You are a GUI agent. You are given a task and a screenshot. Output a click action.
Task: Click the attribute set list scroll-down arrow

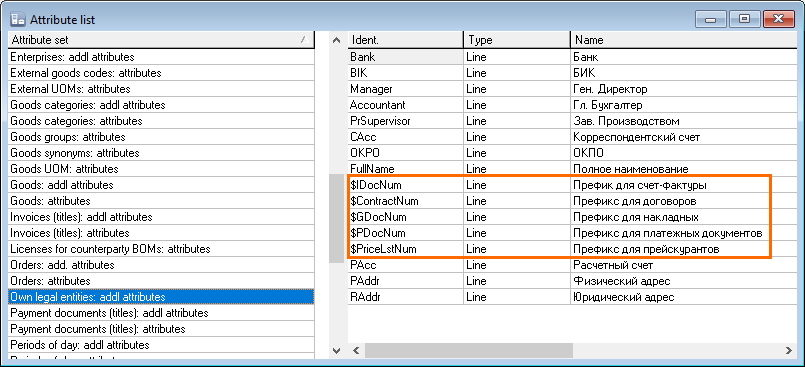click(x=337, y=351)
